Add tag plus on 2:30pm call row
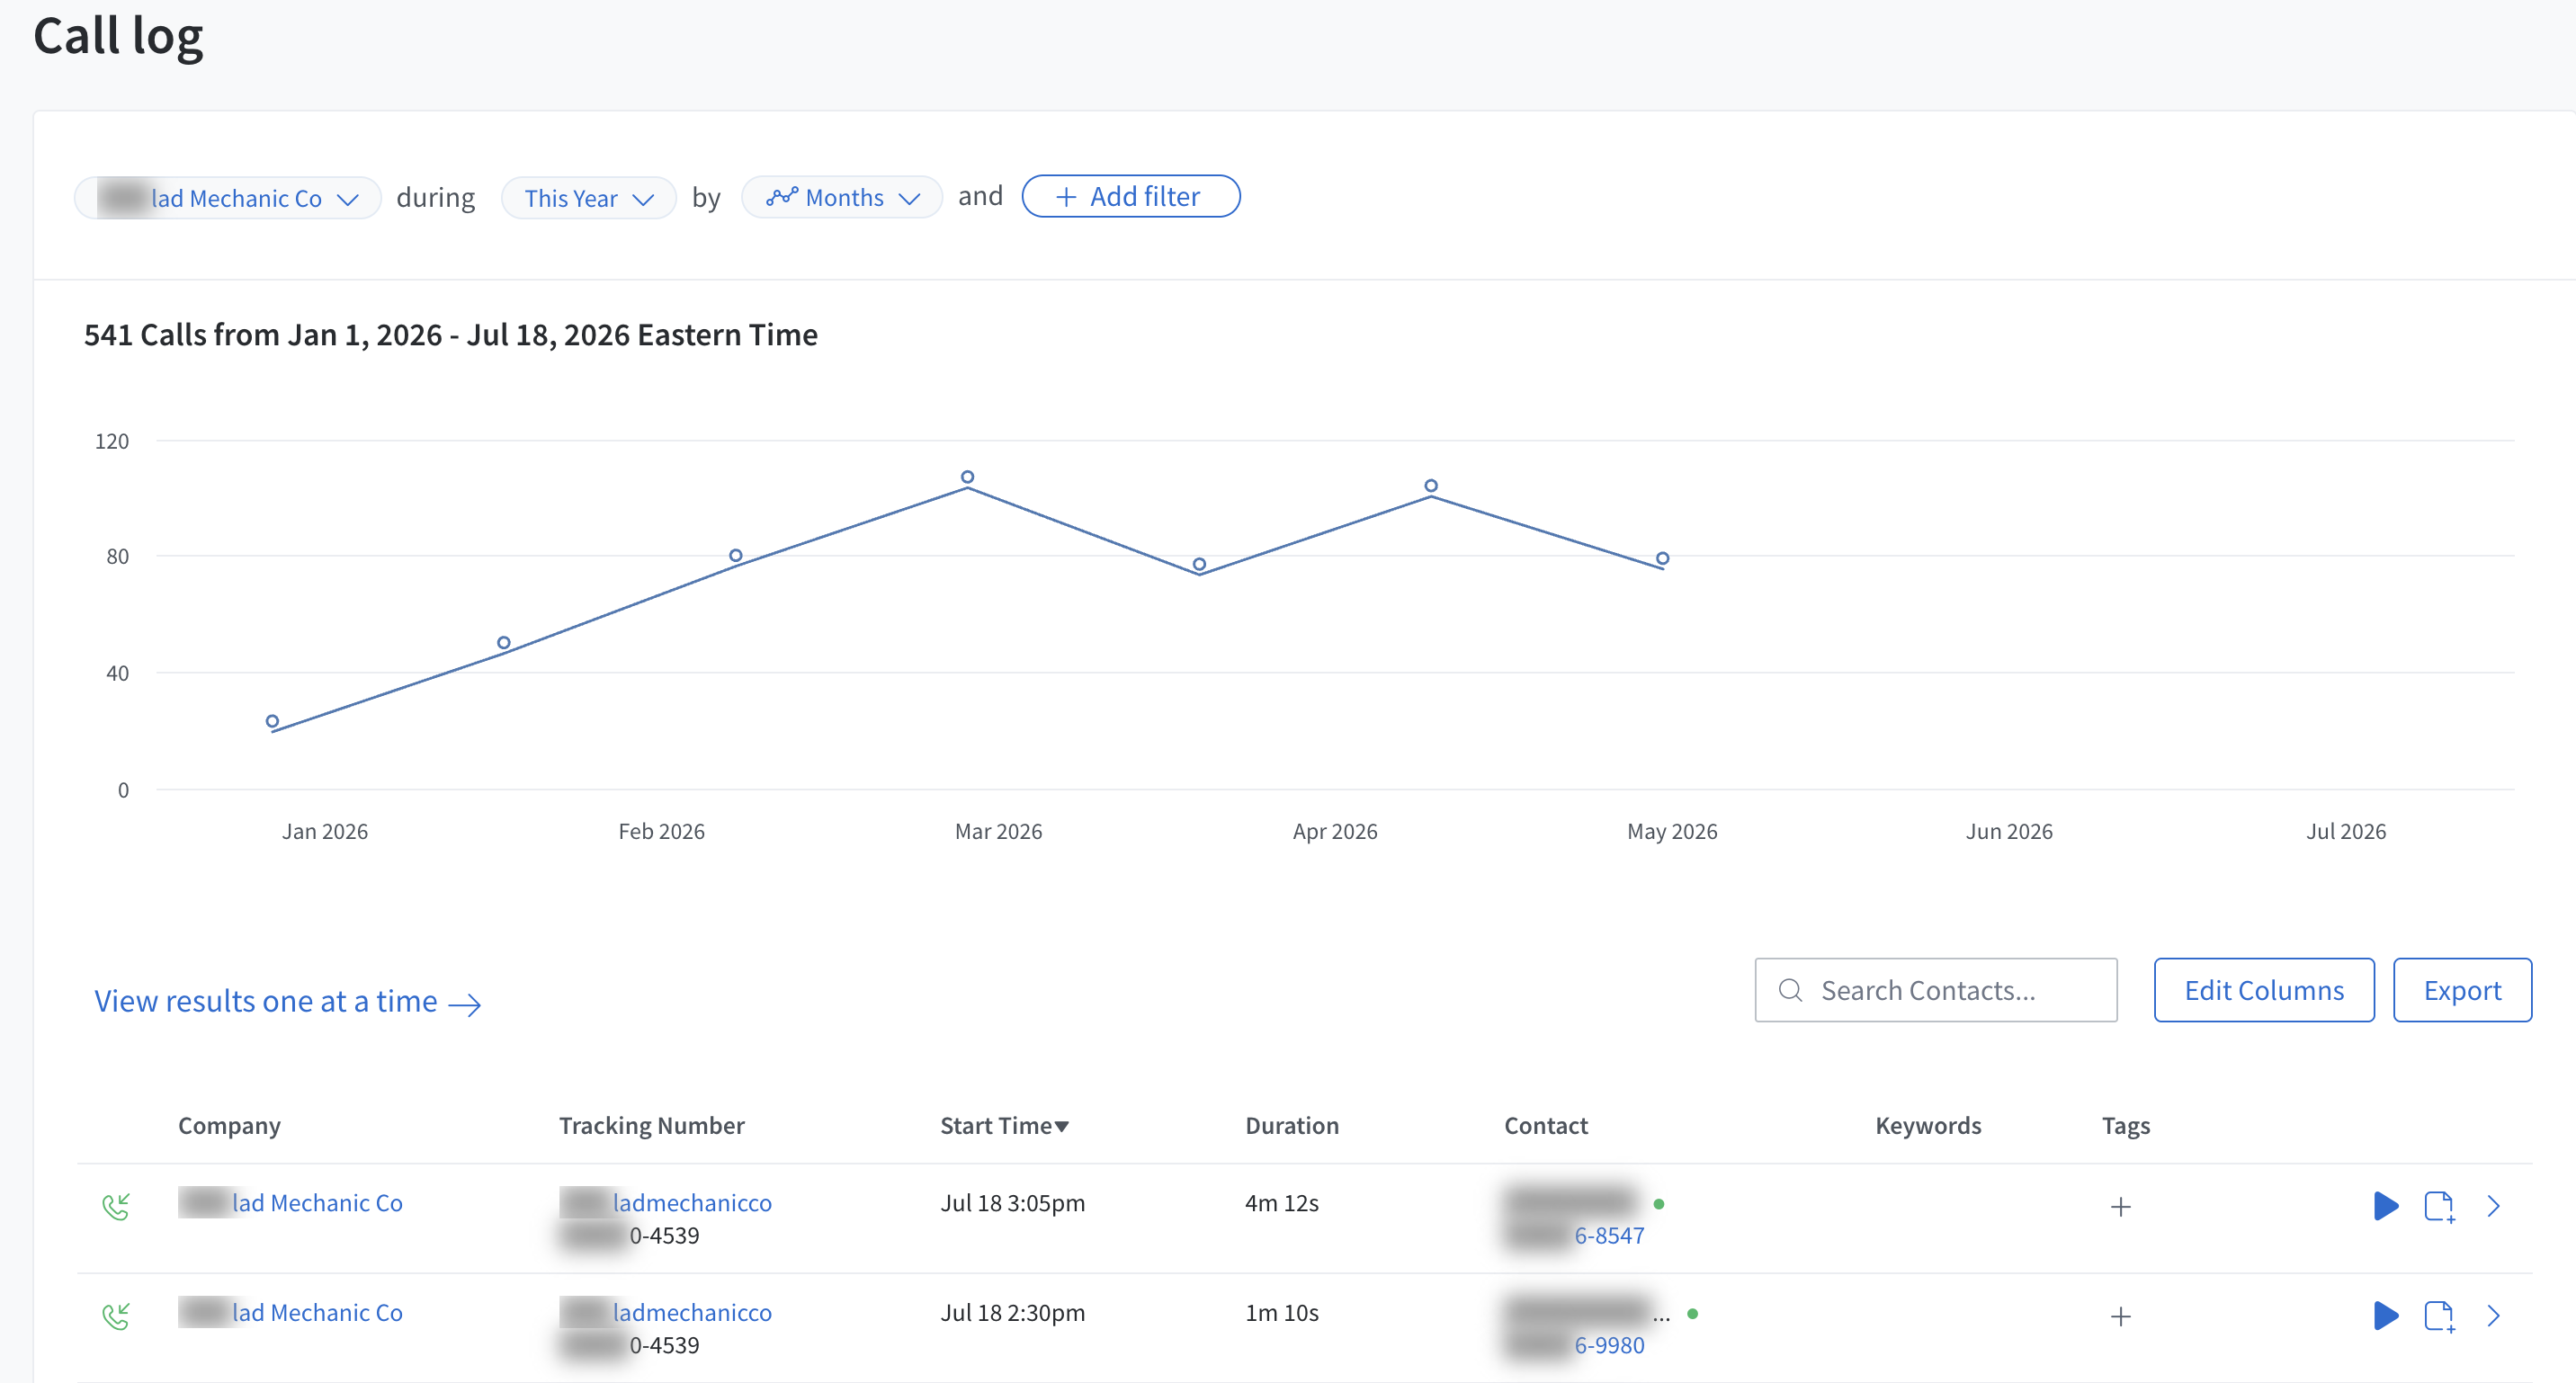Screen dimensions: 2576x1383 click(x=2120, y=1316)
